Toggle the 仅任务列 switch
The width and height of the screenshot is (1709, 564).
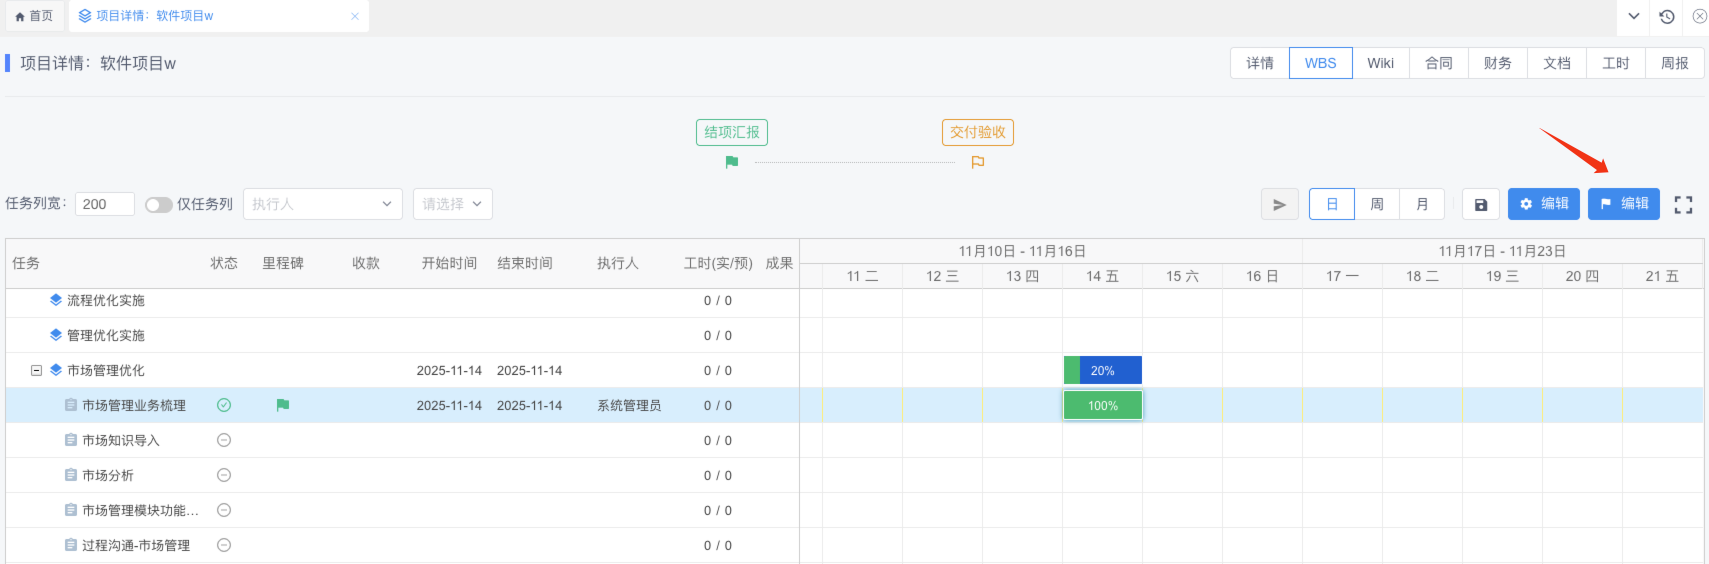click(158, 204)
